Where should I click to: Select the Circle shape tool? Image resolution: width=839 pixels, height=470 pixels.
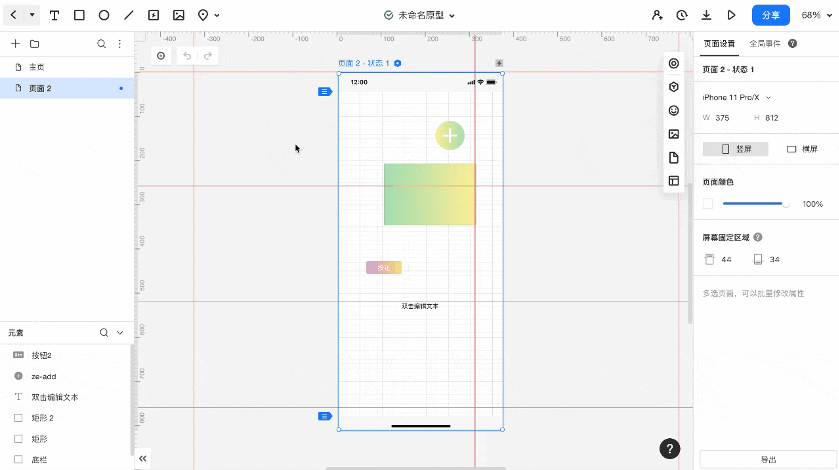point(103,16)
